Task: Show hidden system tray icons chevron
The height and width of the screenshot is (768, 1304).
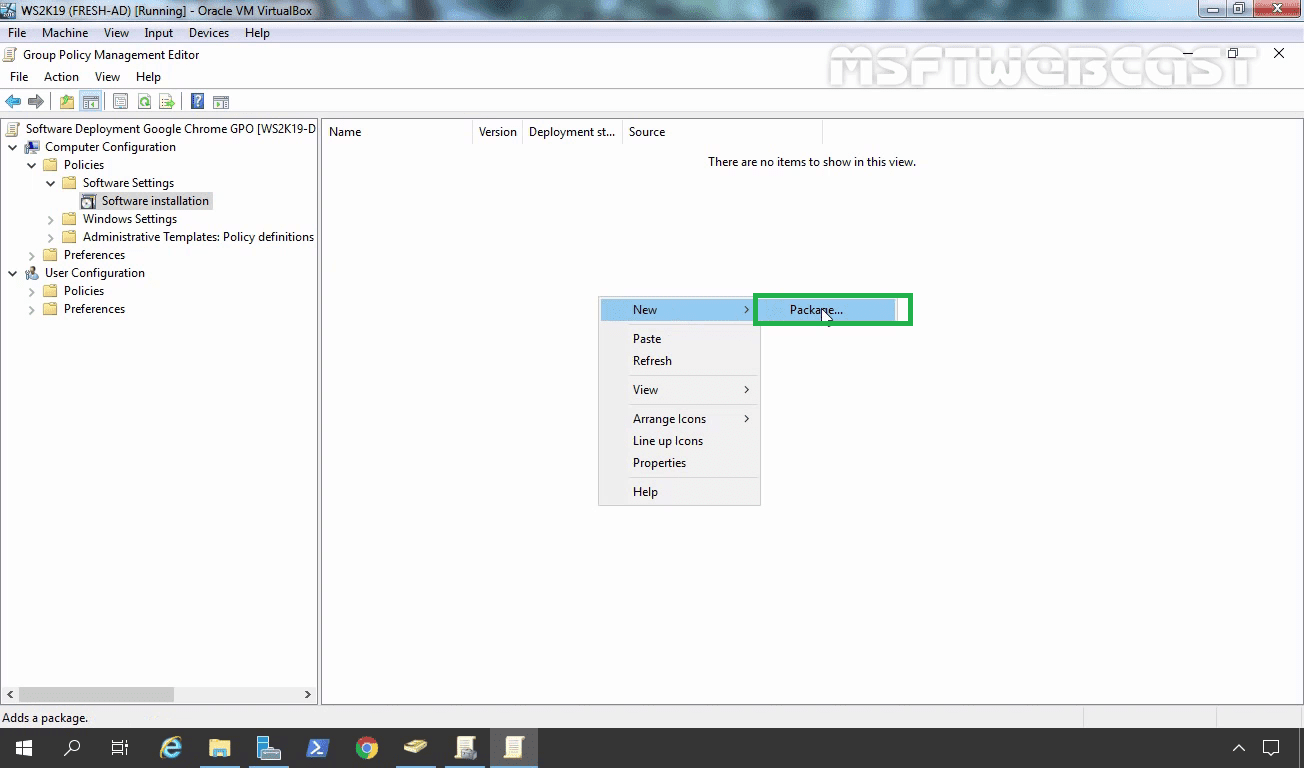Action: point(1238,747)
